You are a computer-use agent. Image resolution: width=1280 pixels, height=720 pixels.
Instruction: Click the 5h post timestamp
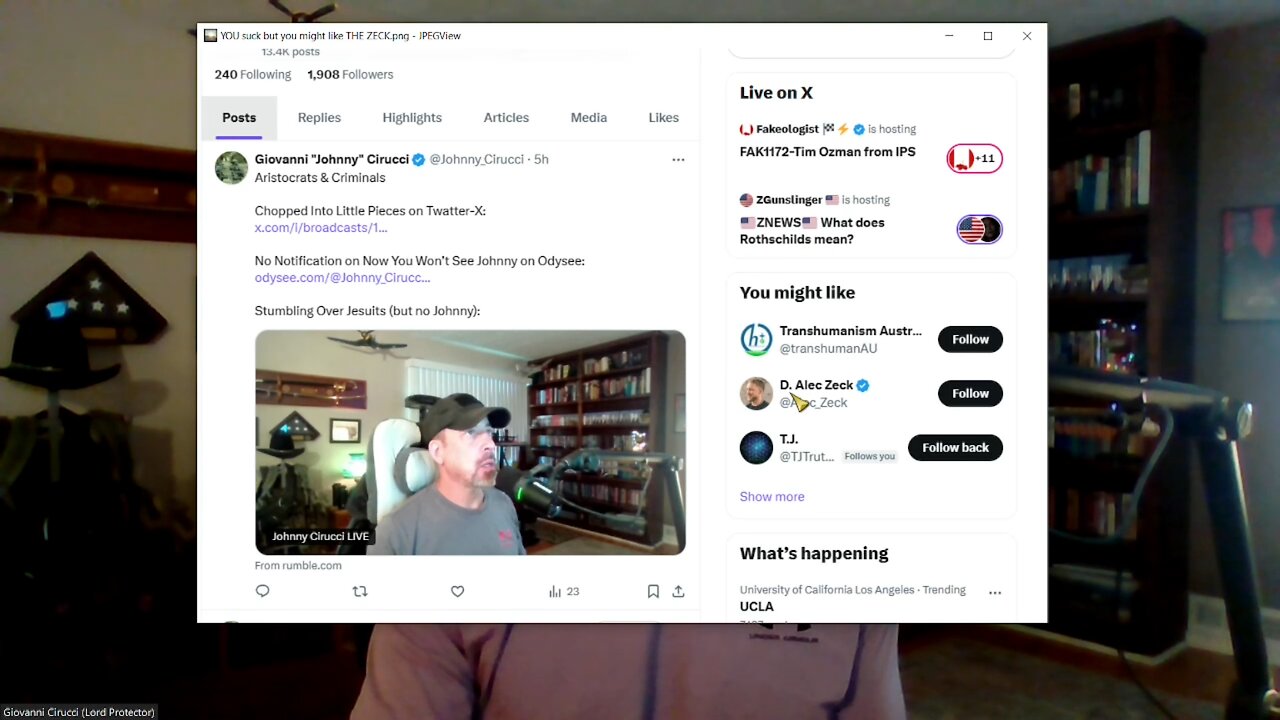(541, 159)
